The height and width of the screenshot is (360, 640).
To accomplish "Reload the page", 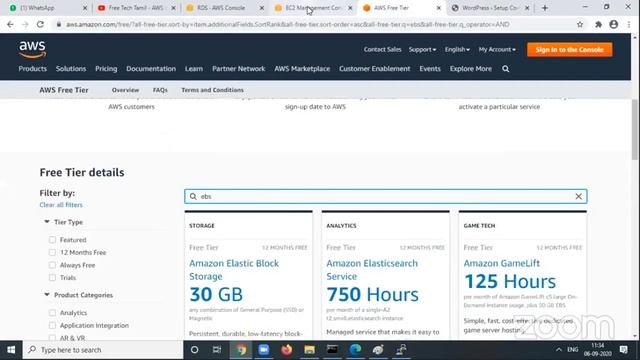I will pyautogui.click(x=40, y=24).
